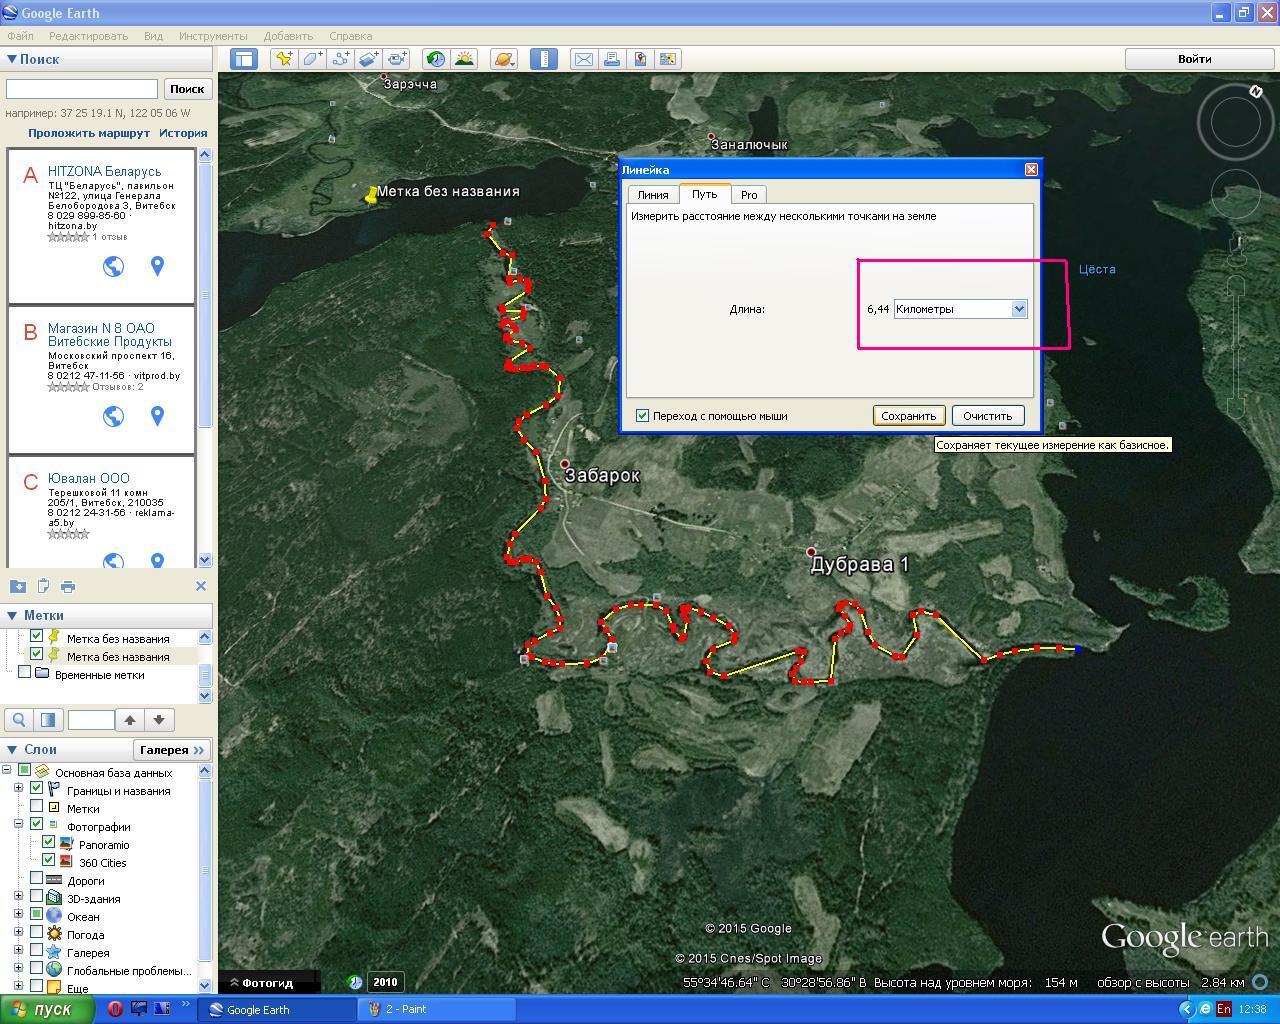Viewport: 1280px width, 1024px height.
Task: Click the Сохранить button
Action: tap(908, 416)
